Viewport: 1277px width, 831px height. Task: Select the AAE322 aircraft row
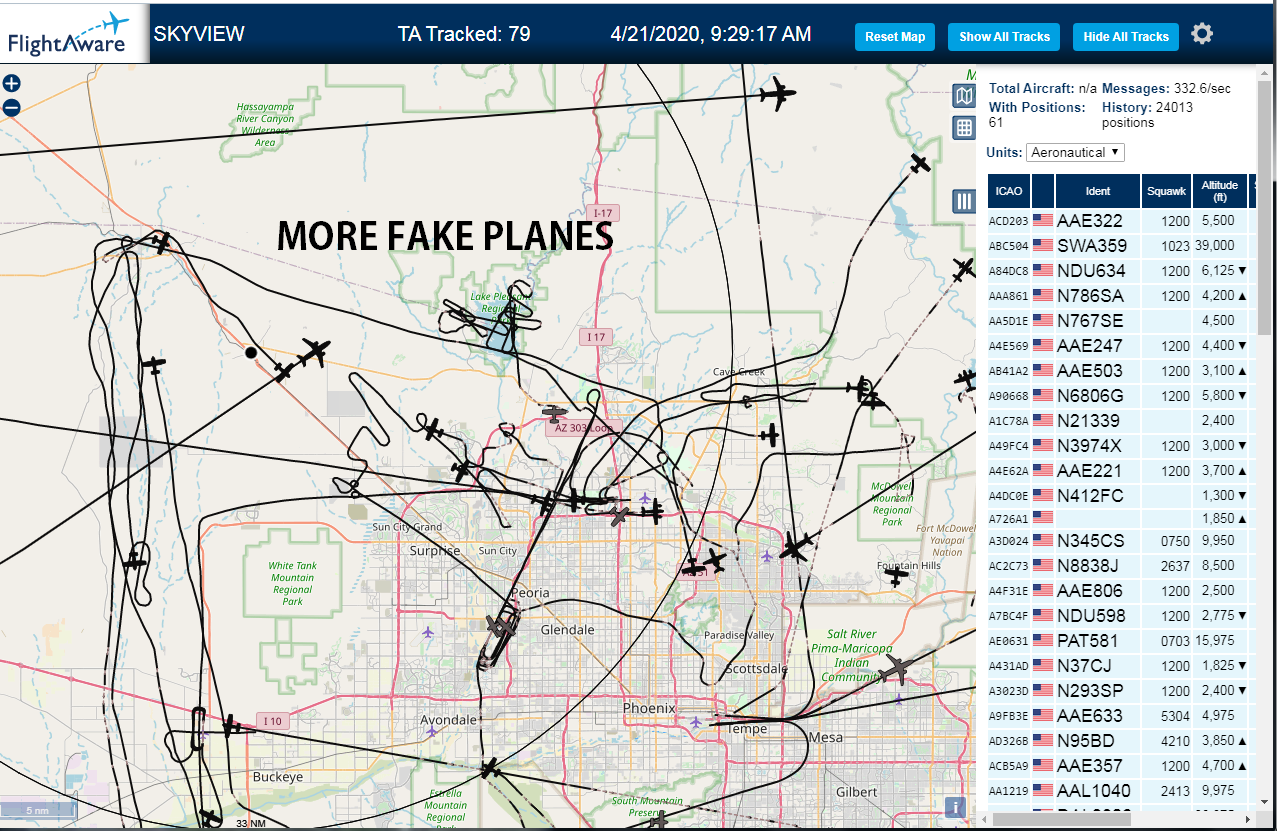coord(1121,221)
